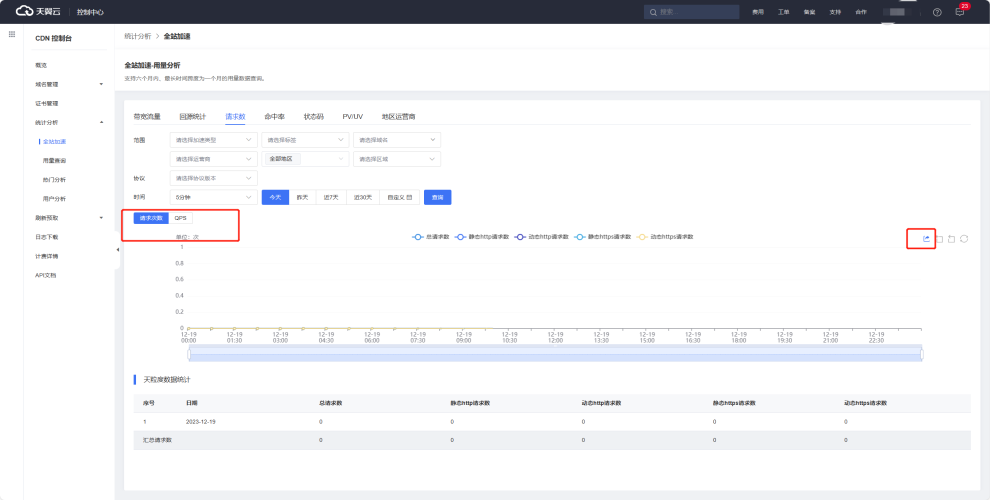Image resolution: width=990 pixels, height=500 pixels.
Task: Toggle 总请求数 legend series
Action: (430, 237)
